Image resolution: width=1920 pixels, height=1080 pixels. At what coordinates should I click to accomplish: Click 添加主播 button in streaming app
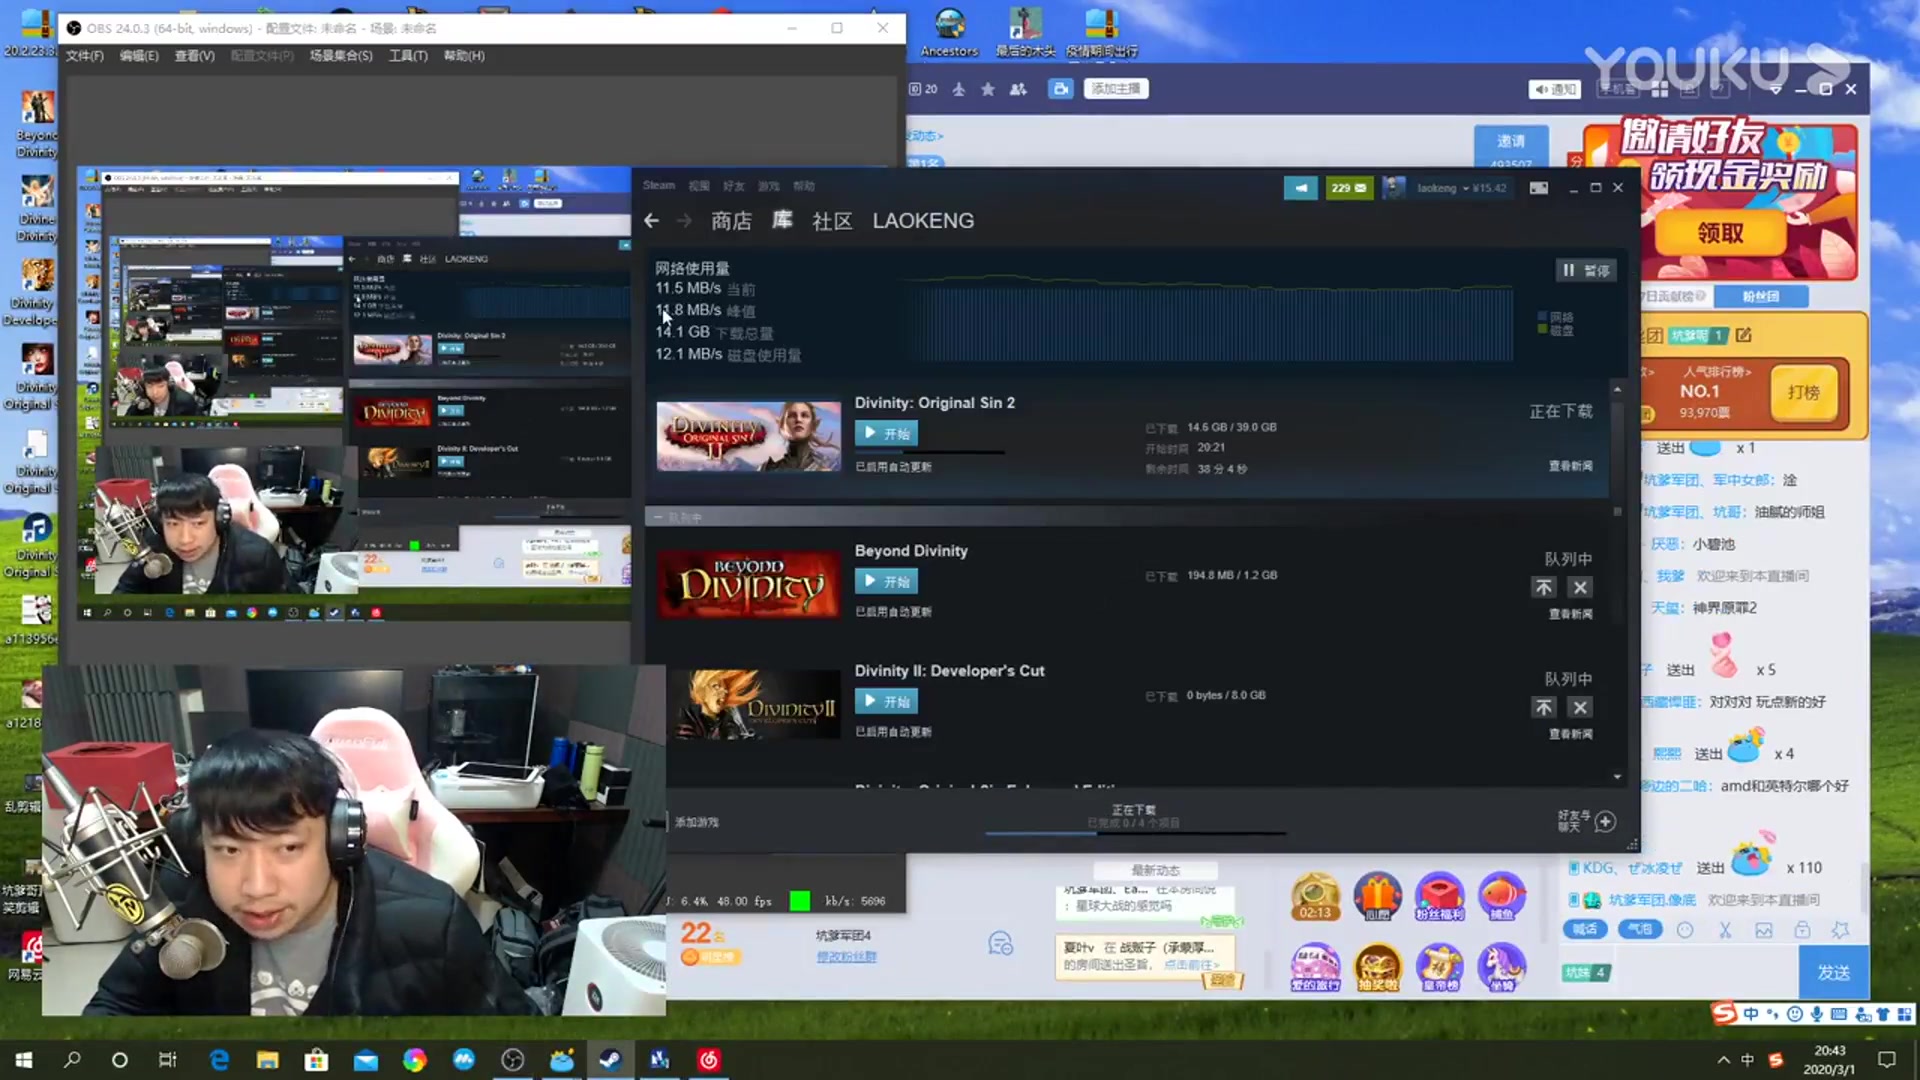(1116, 89)
